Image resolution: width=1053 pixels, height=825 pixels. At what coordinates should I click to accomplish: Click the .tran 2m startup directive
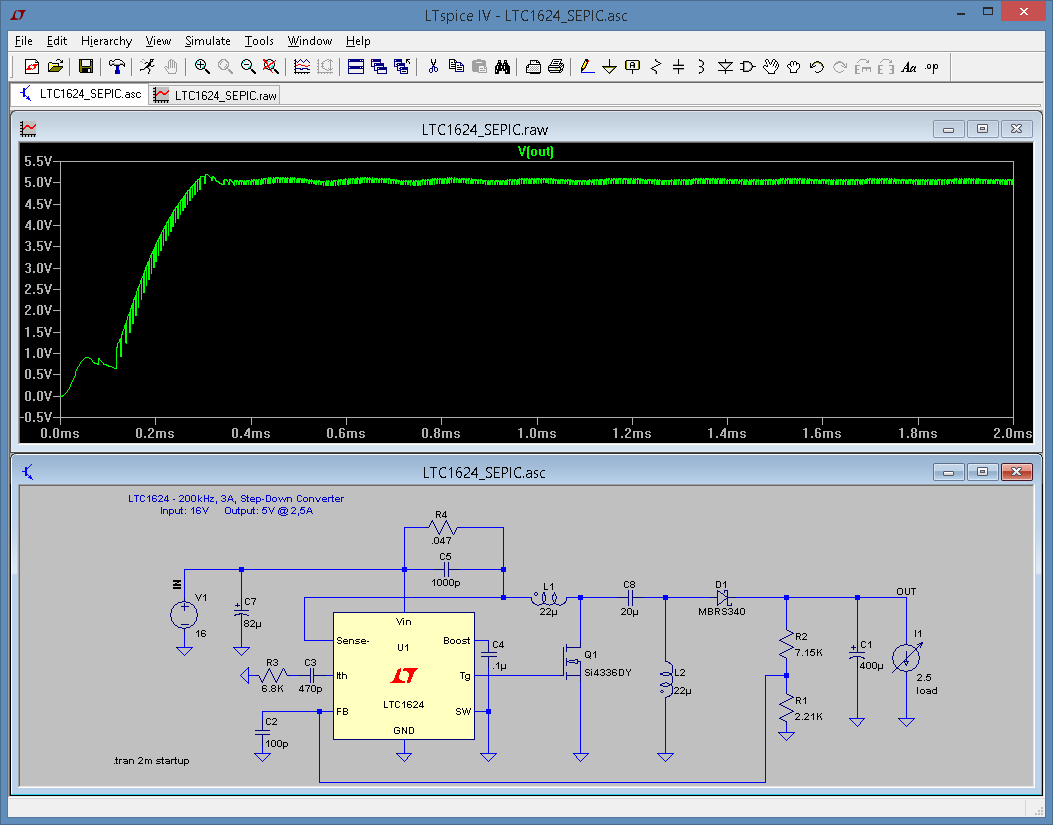click(x=151, y=761)
